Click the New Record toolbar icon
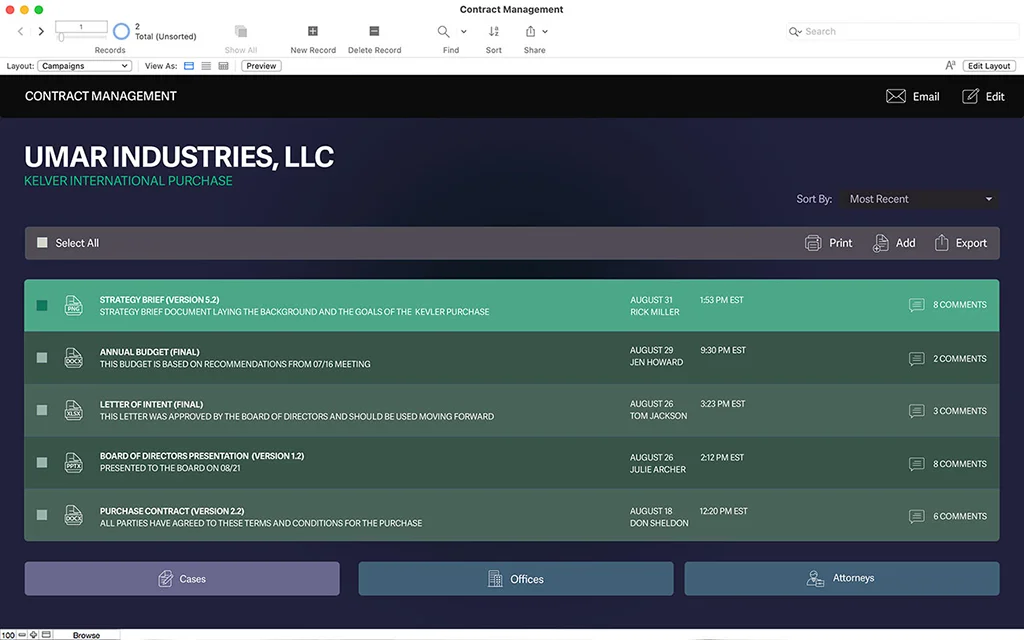1024x640 pixels. [313, 32]
